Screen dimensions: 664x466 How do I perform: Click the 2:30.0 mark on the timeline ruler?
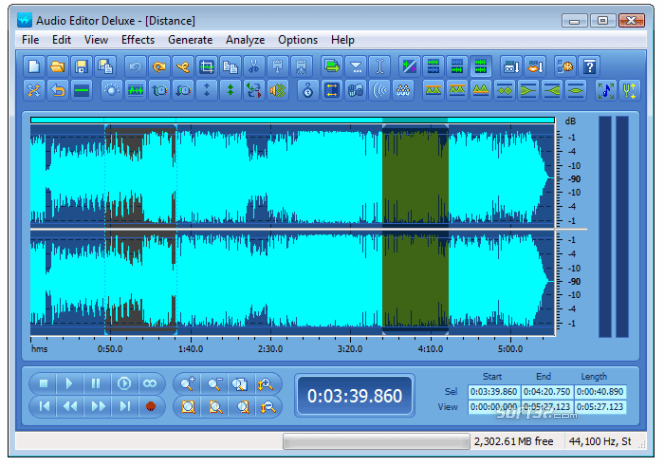(270, 349)
